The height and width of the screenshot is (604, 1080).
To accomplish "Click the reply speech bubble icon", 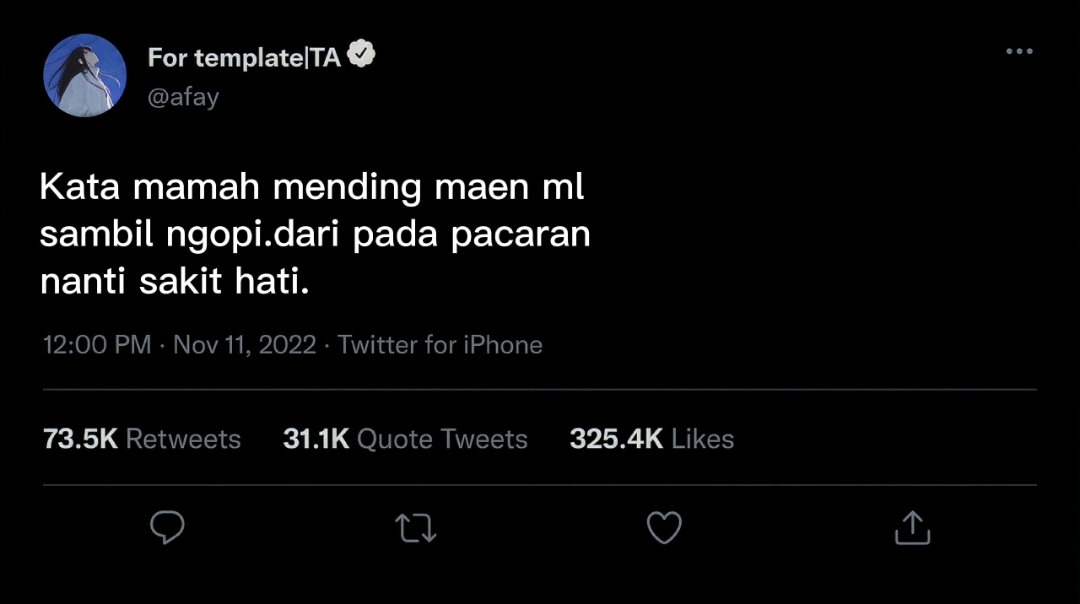I will (167, 528).
